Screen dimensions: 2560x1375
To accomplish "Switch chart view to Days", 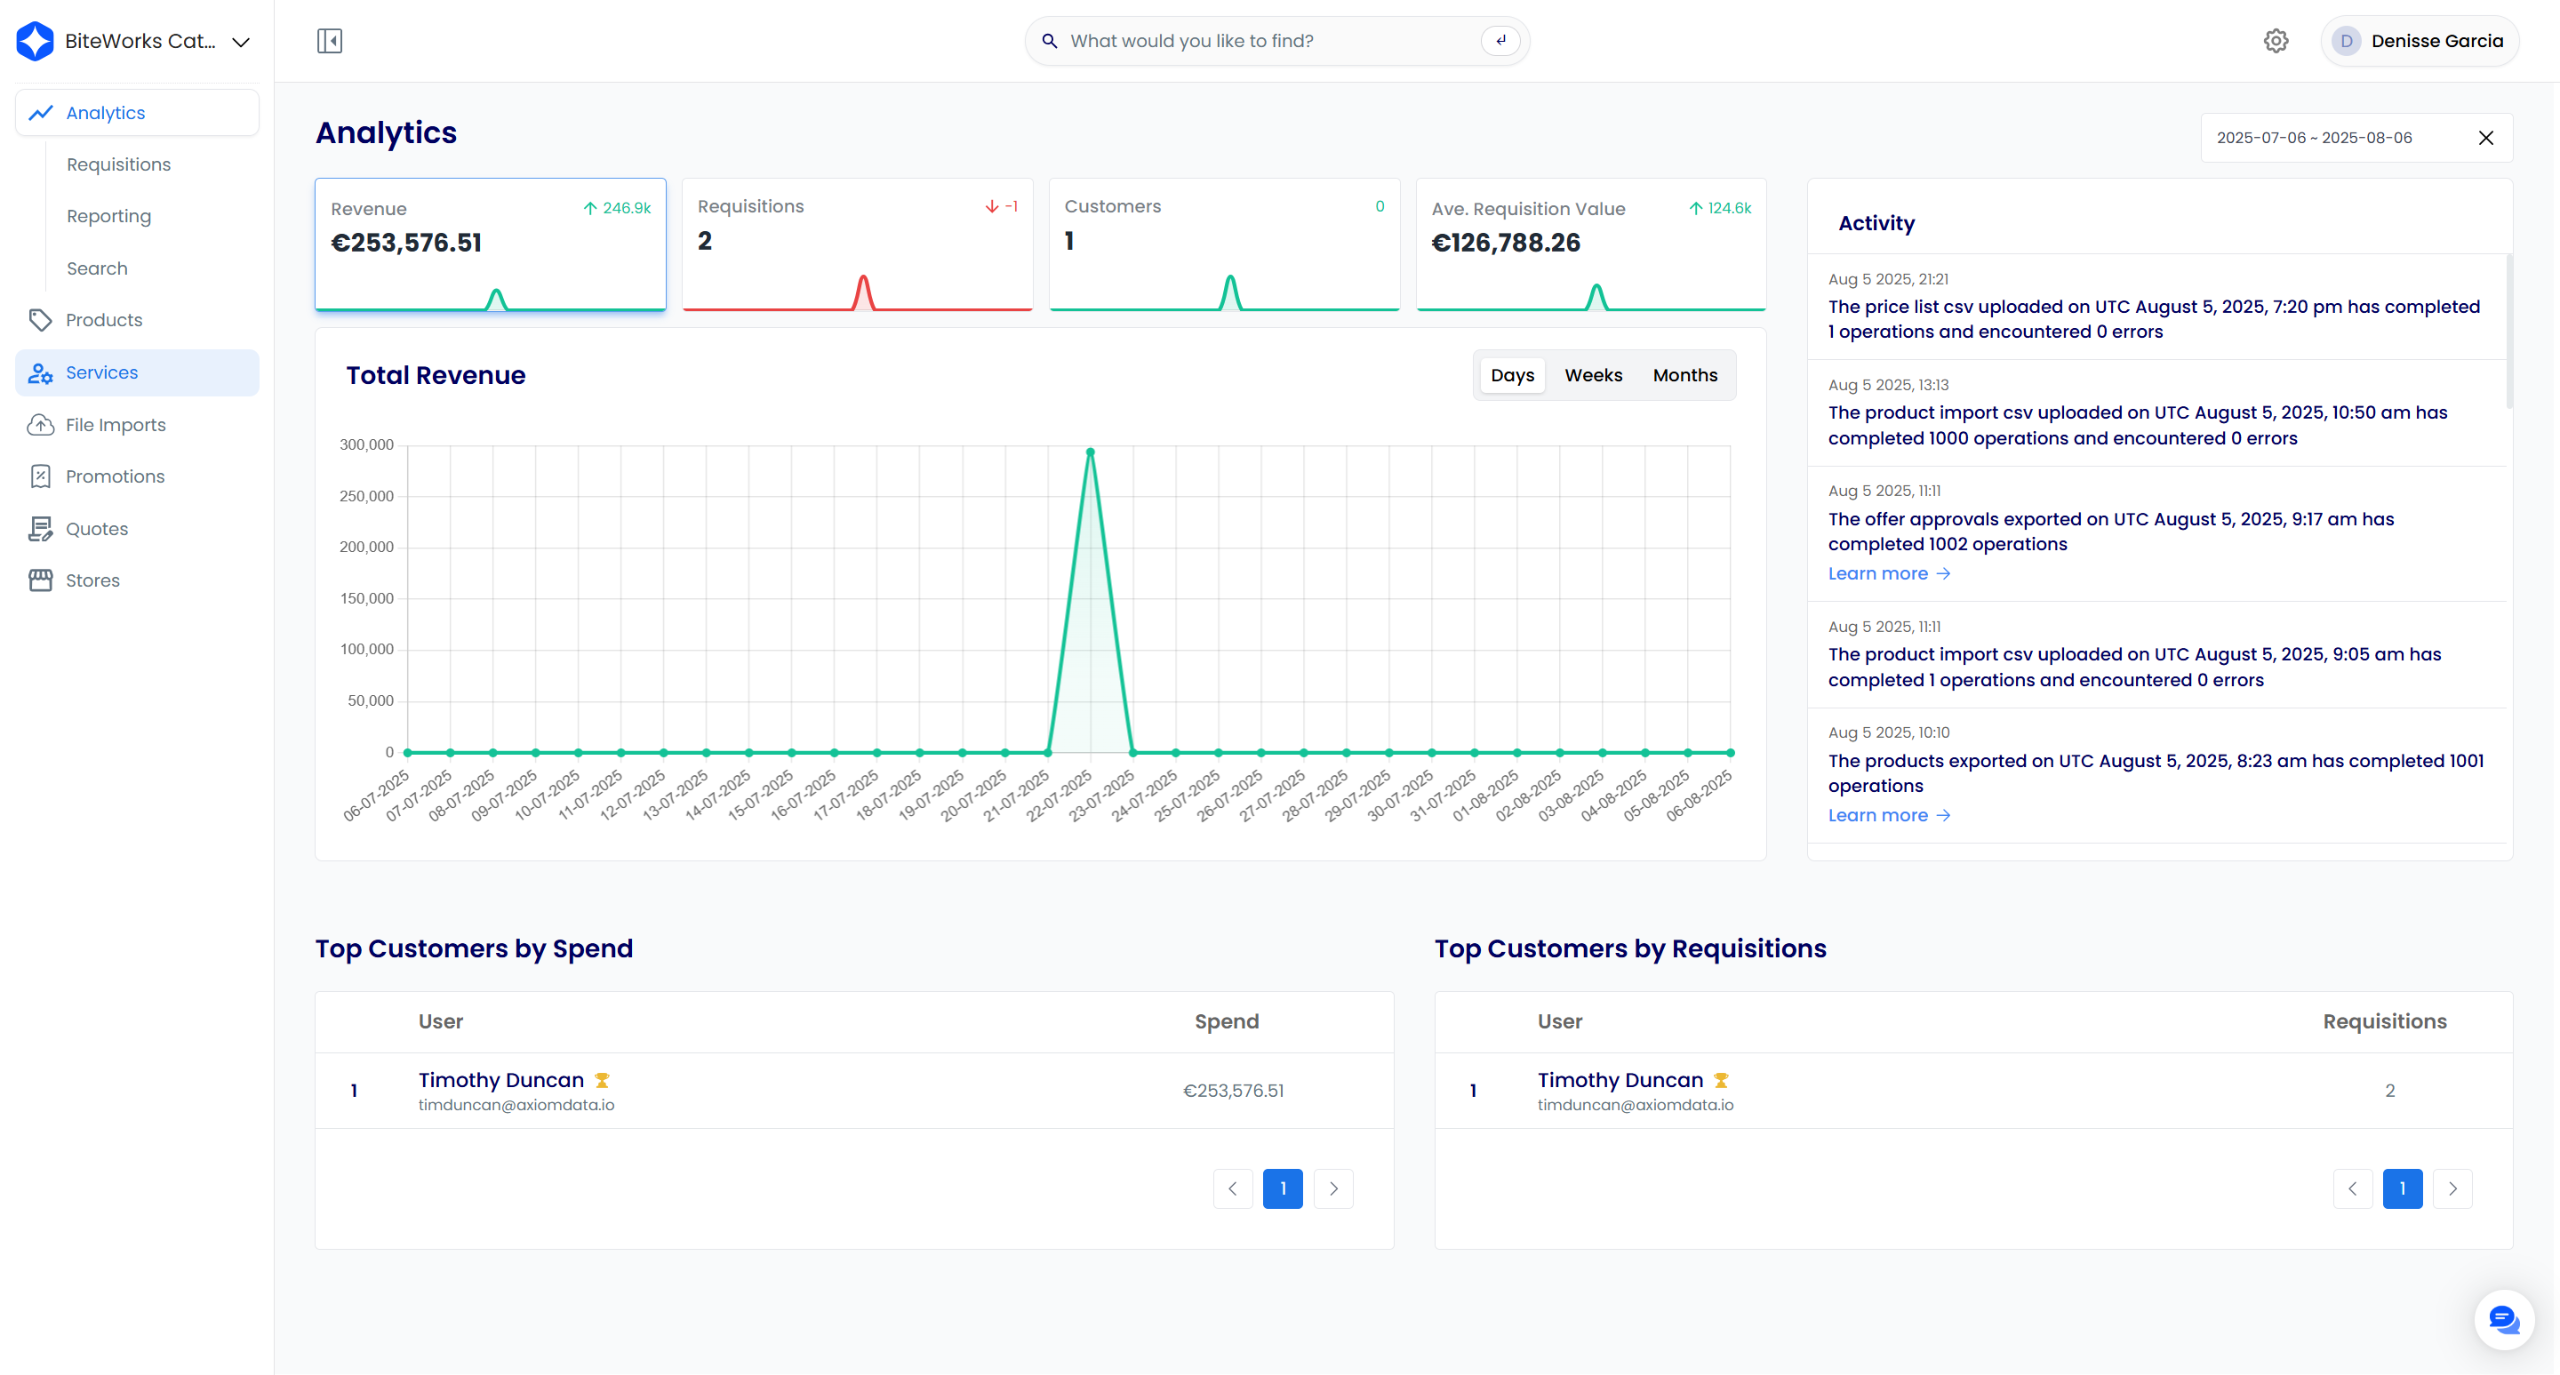I will tap(1512, 375).
